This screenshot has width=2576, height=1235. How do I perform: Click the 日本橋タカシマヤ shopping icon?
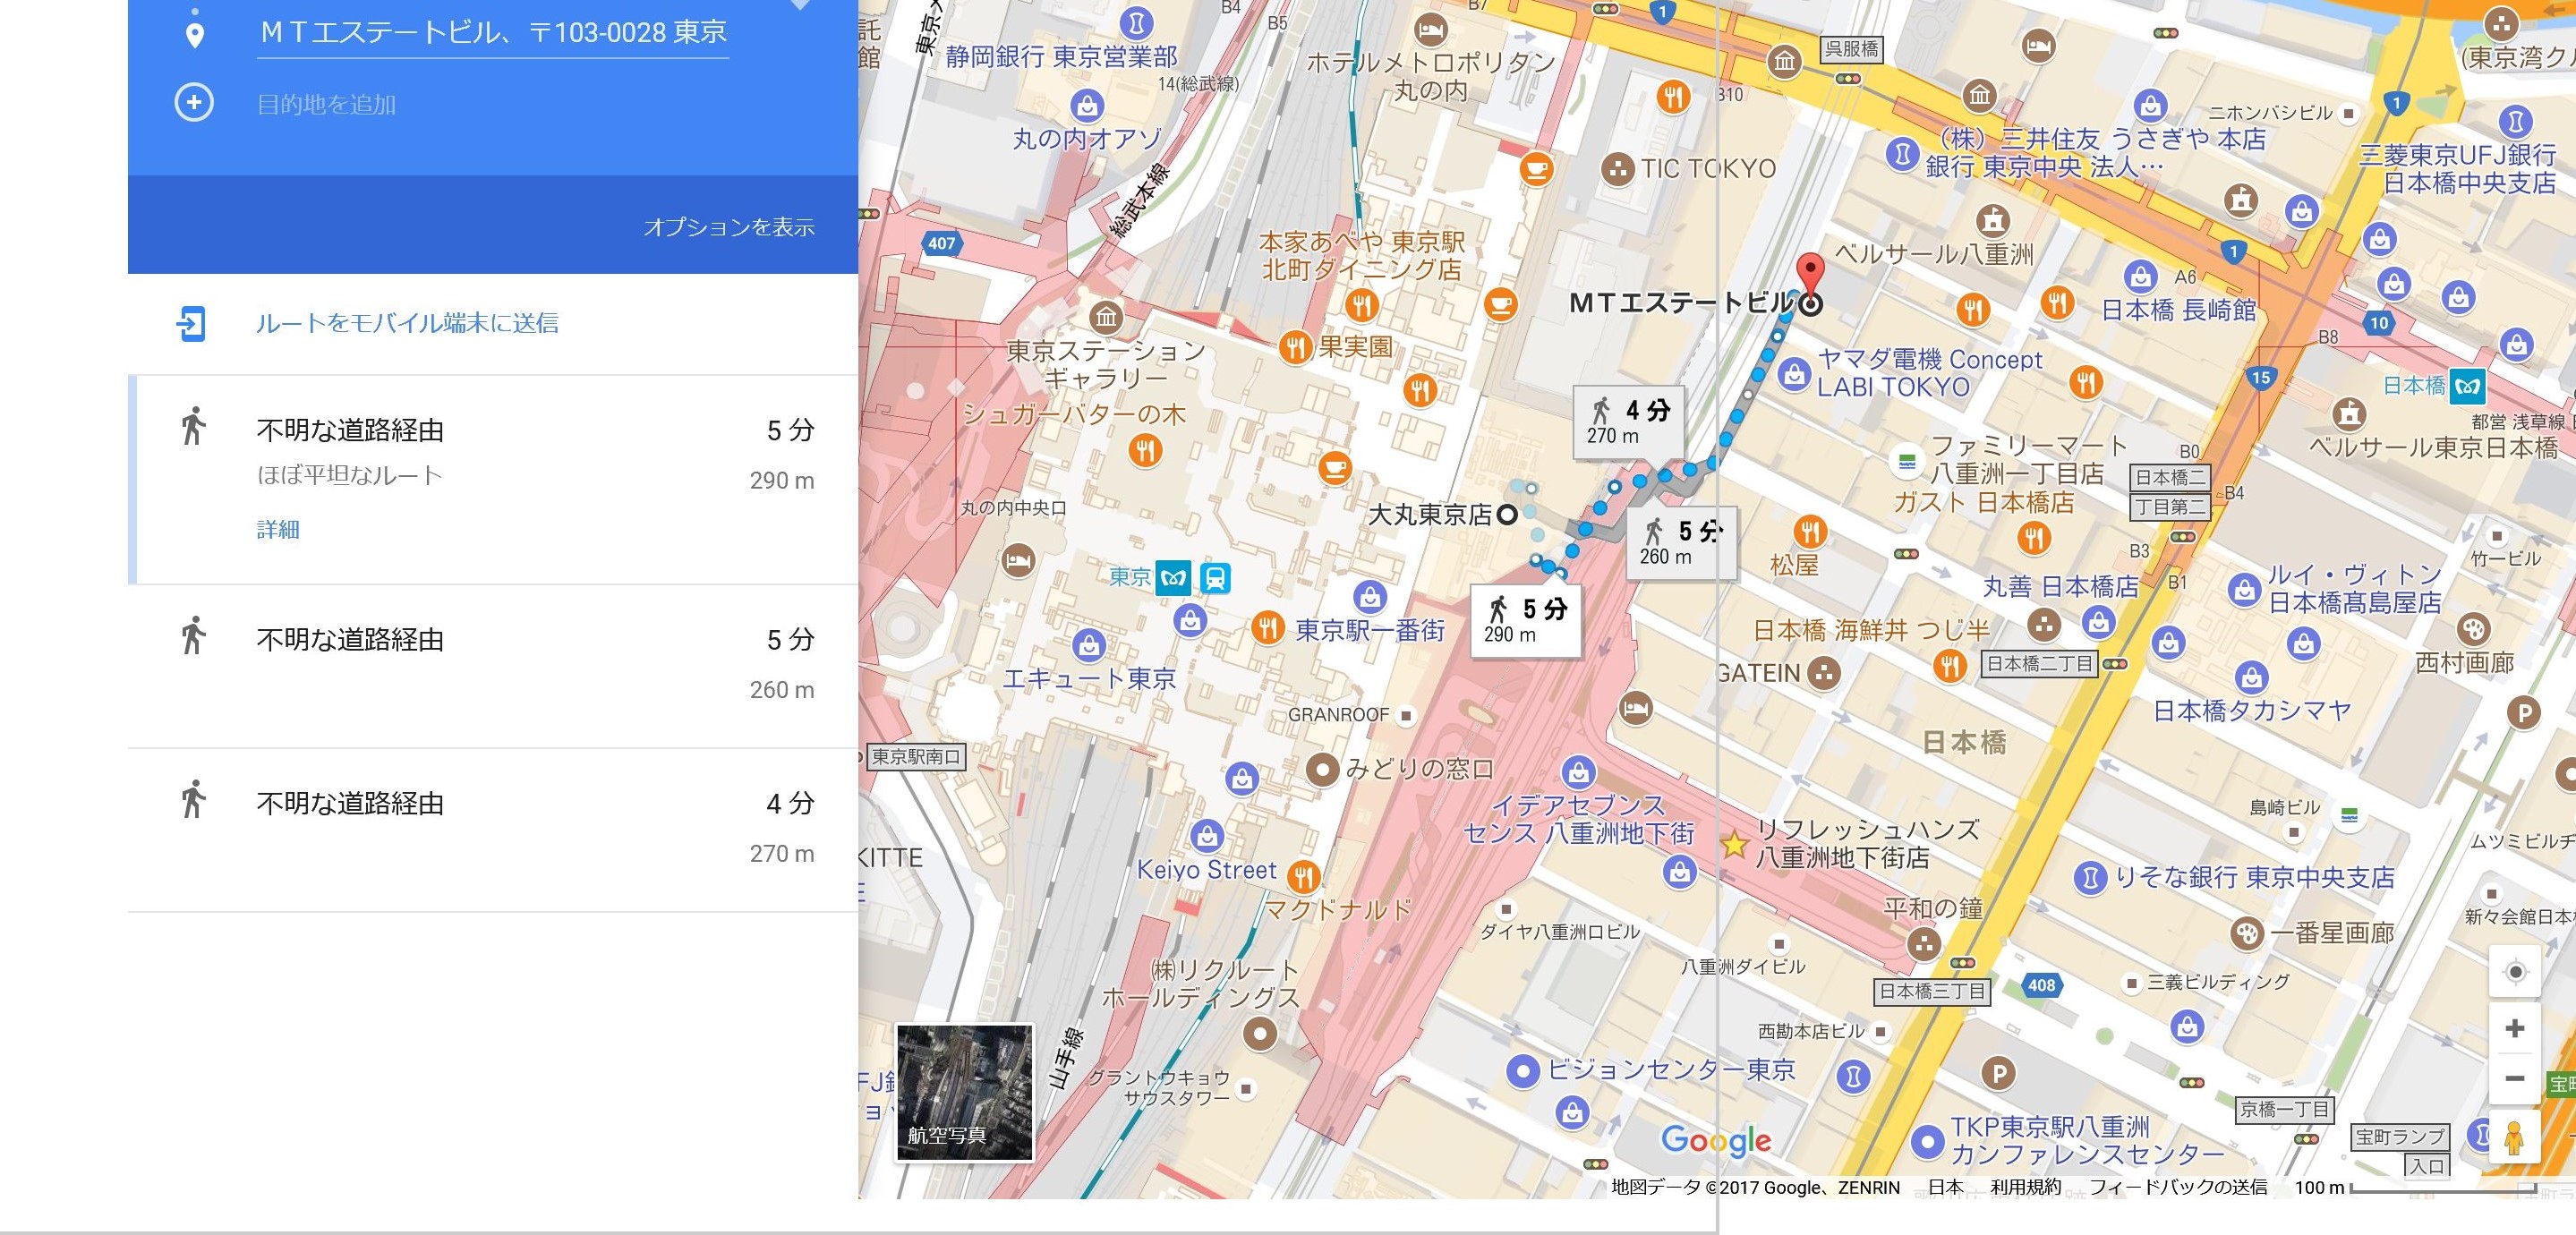tap(2250, 678)
